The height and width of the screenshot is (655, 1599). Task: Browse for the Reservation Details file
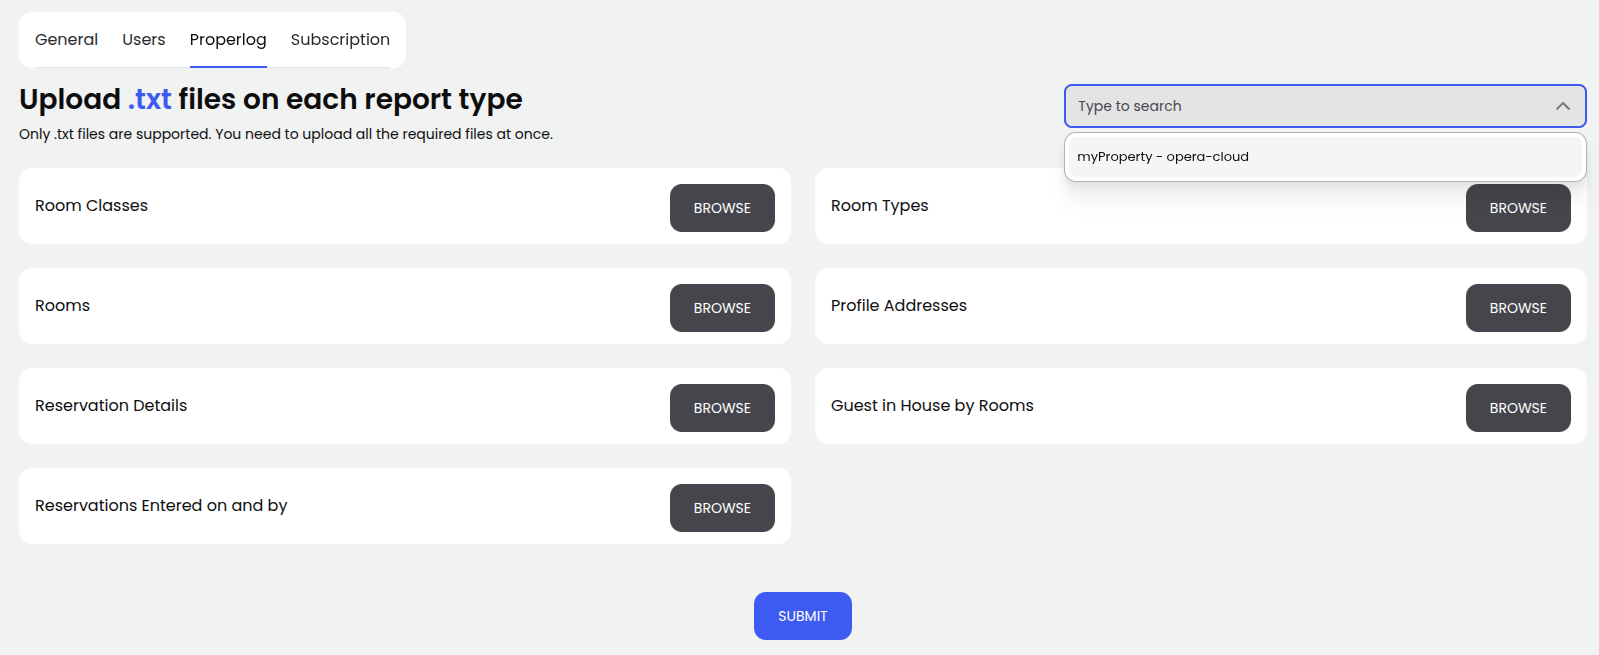pyautogui.click(x=722, y=408)
